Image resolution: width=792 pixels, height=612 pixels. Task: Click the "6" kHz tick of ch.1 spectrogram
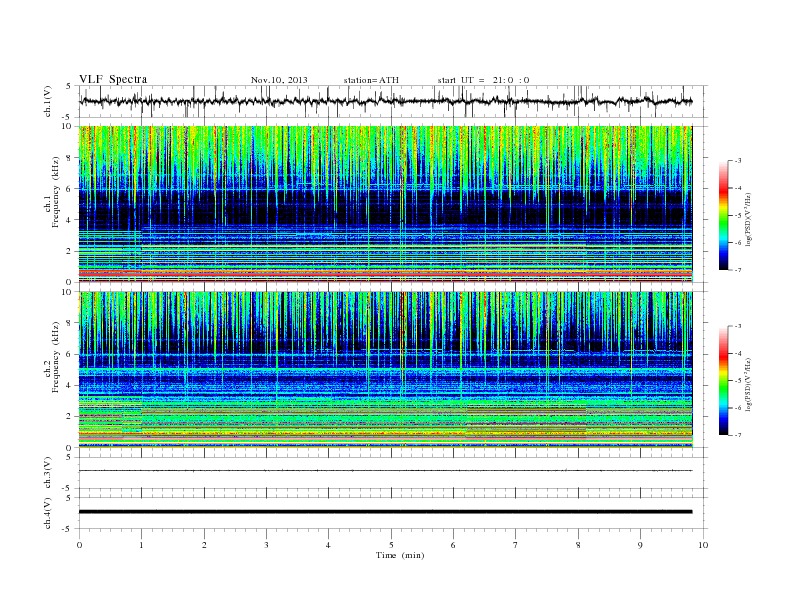tap(69, 189)
